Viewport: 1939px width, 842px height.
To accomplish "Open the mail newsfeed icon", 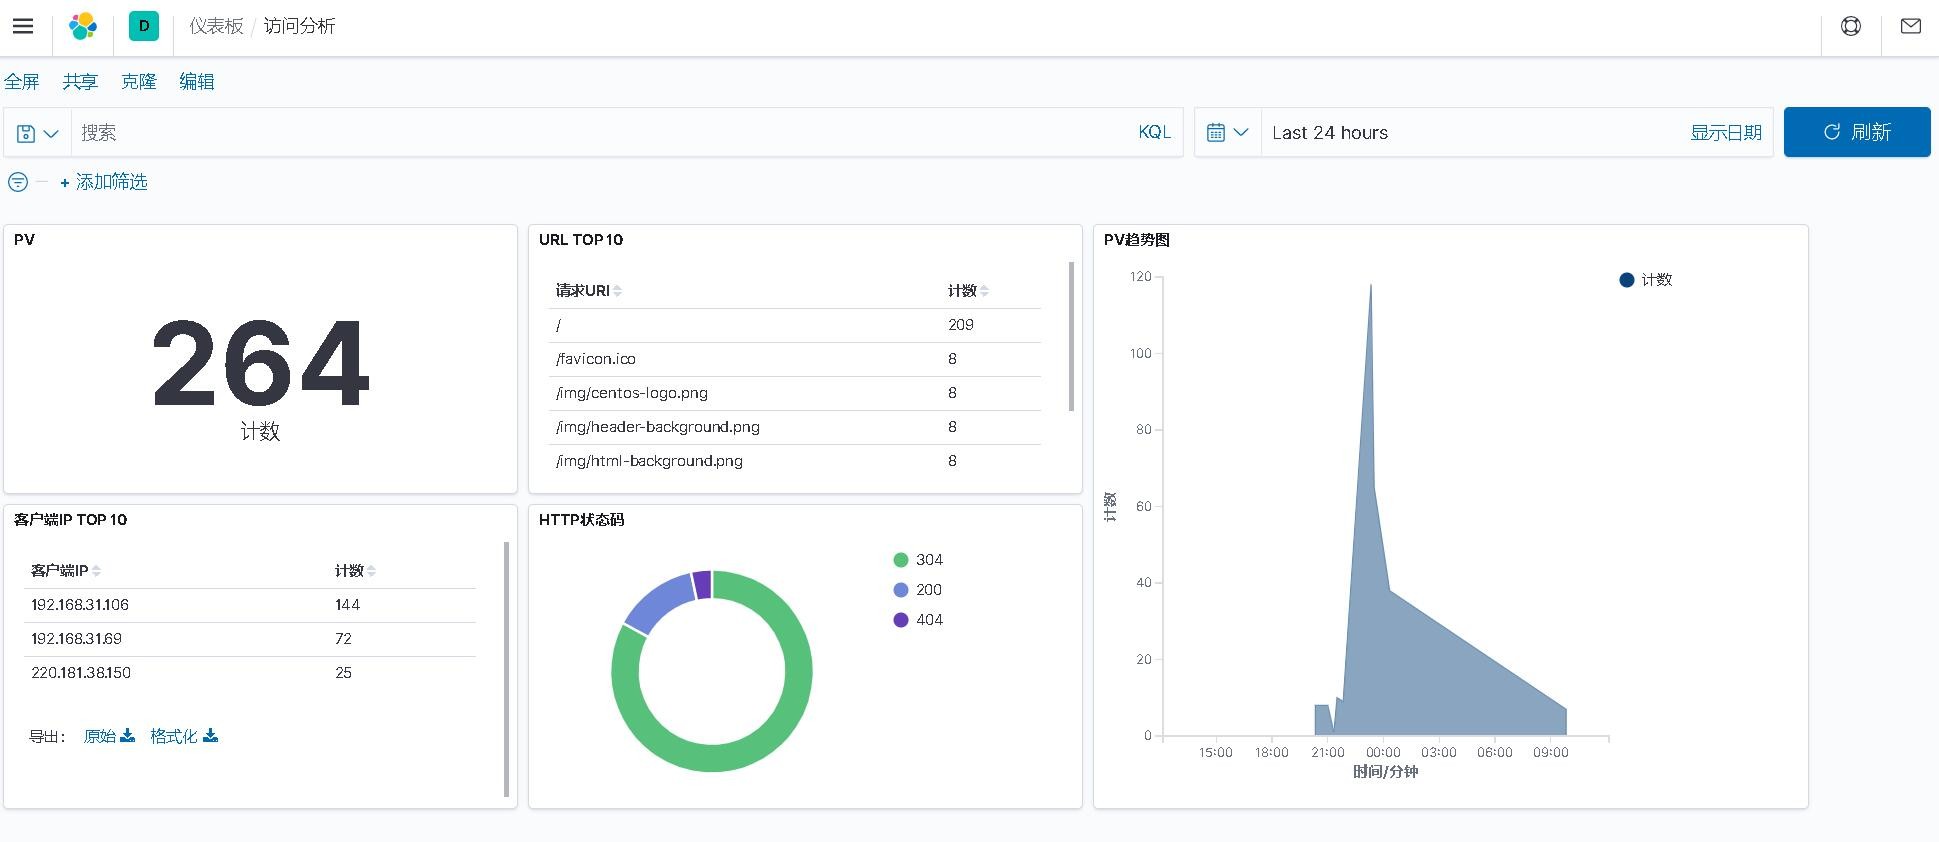I will tap(1911, 26).
